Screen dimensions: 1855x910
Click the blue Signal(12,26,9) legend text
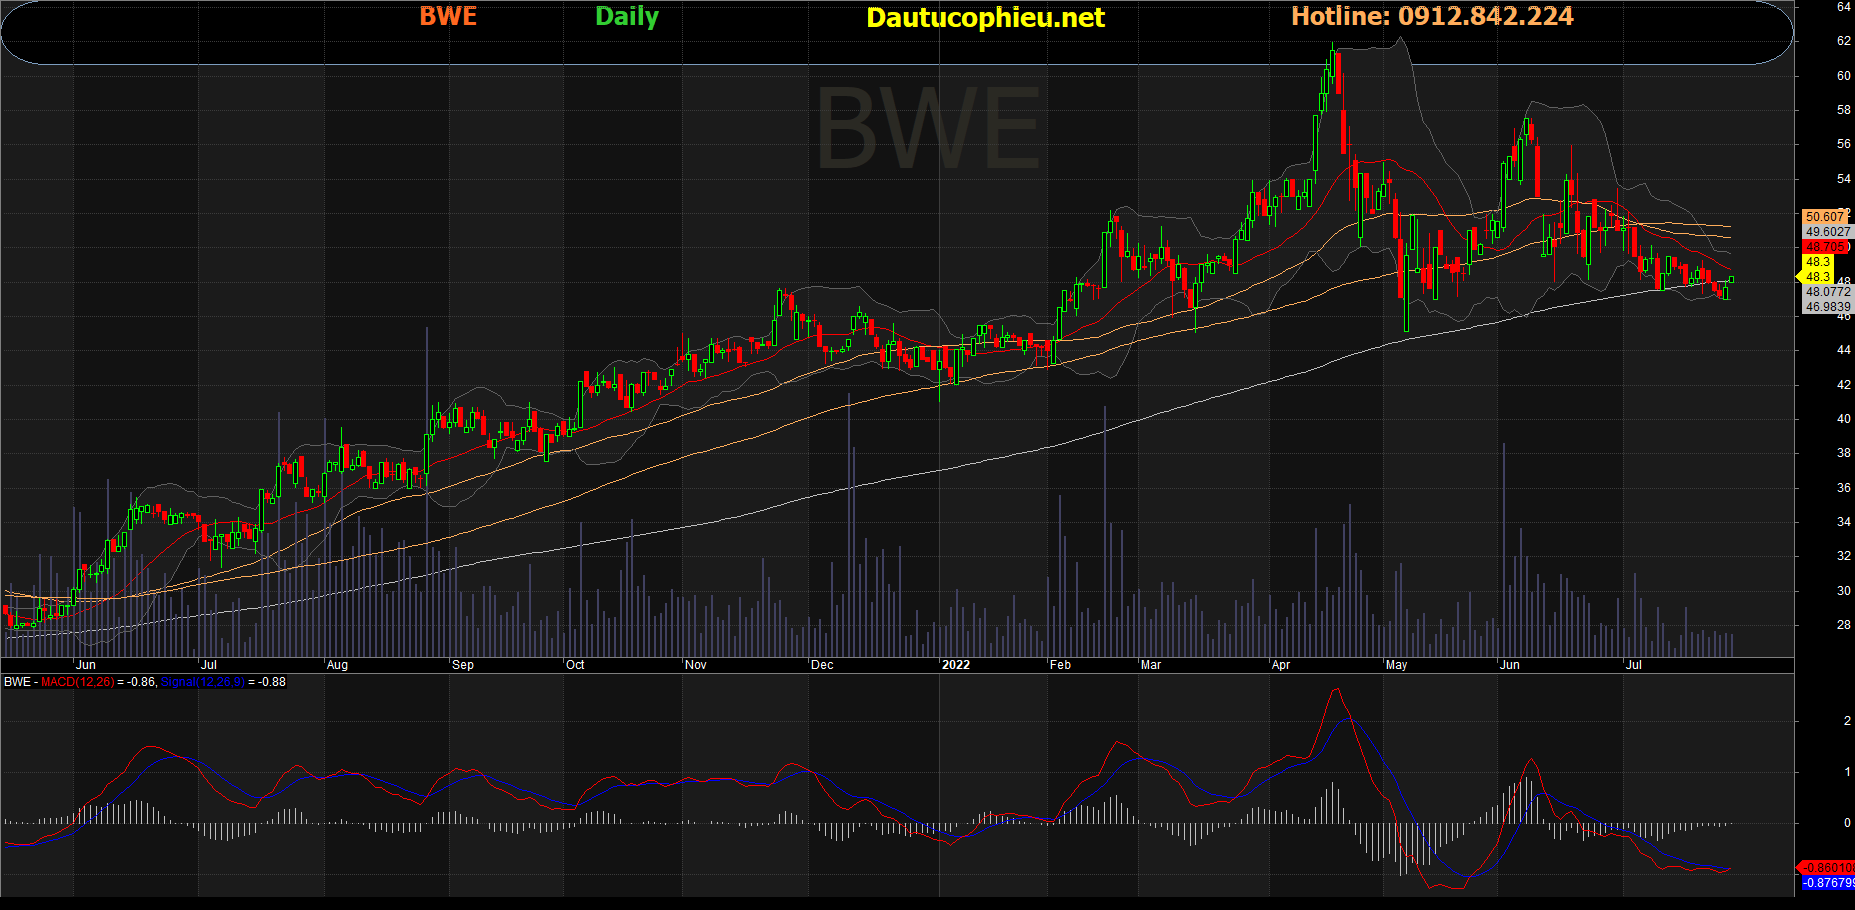(202, 682)
